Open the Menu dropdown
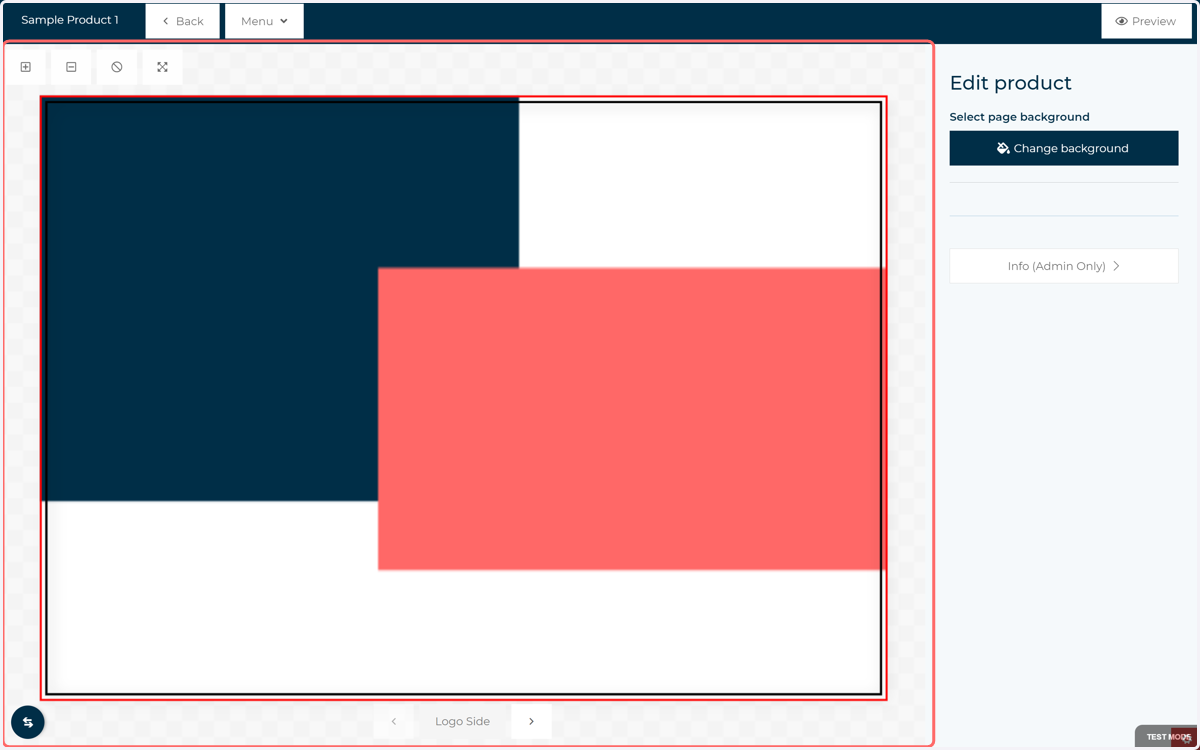 [x=264, y=21]
